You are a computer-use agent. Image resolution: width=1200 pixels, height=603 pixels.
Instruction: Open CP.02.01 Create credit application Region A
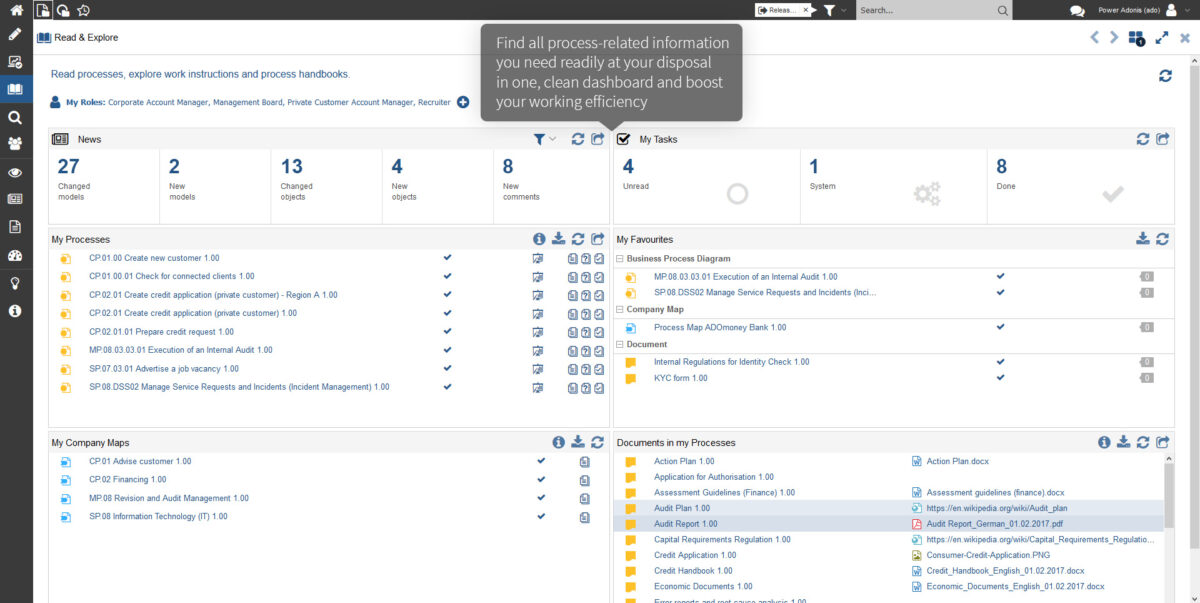tap(213, 295)
